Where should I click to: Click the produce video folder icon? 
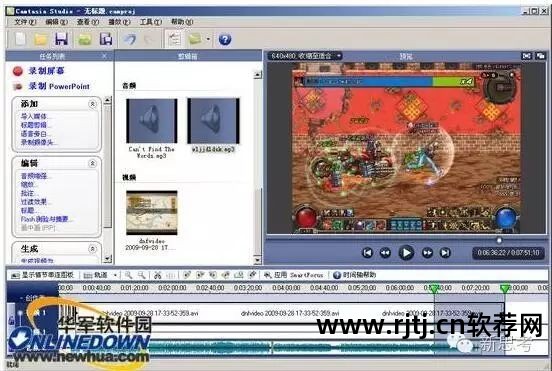point(195,39)
